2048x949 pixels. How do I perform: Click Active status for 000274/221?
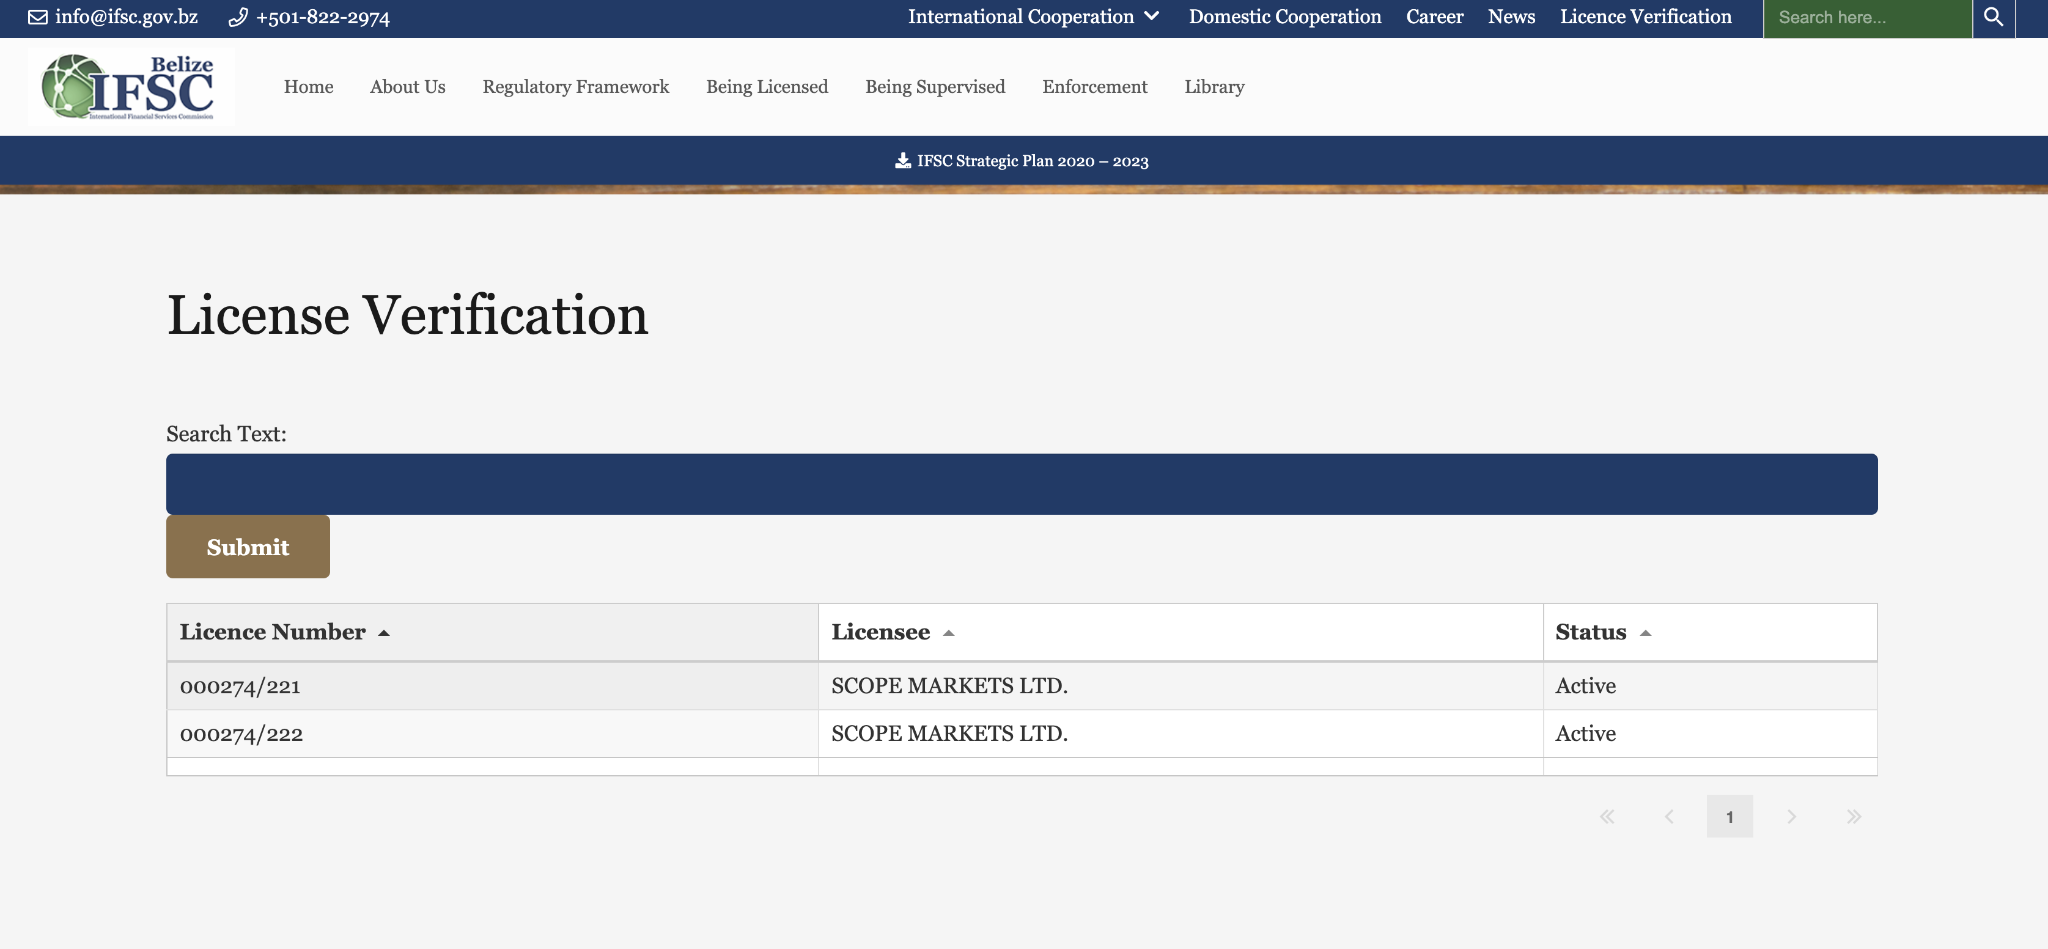tap(1586, 686)
